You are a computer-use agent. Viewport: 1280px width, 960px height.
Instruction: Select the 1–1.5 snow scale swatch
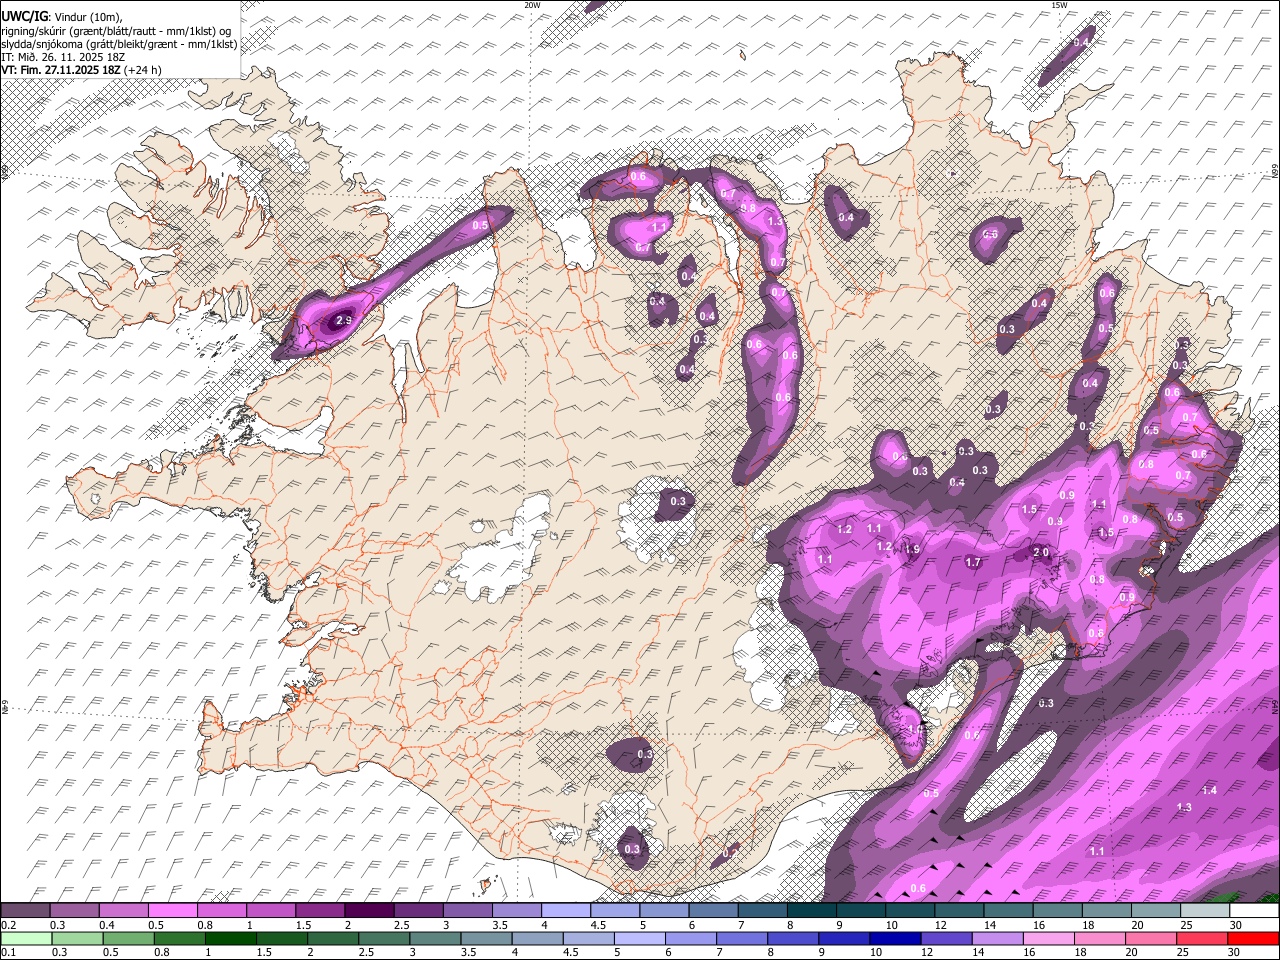[271, 911]
